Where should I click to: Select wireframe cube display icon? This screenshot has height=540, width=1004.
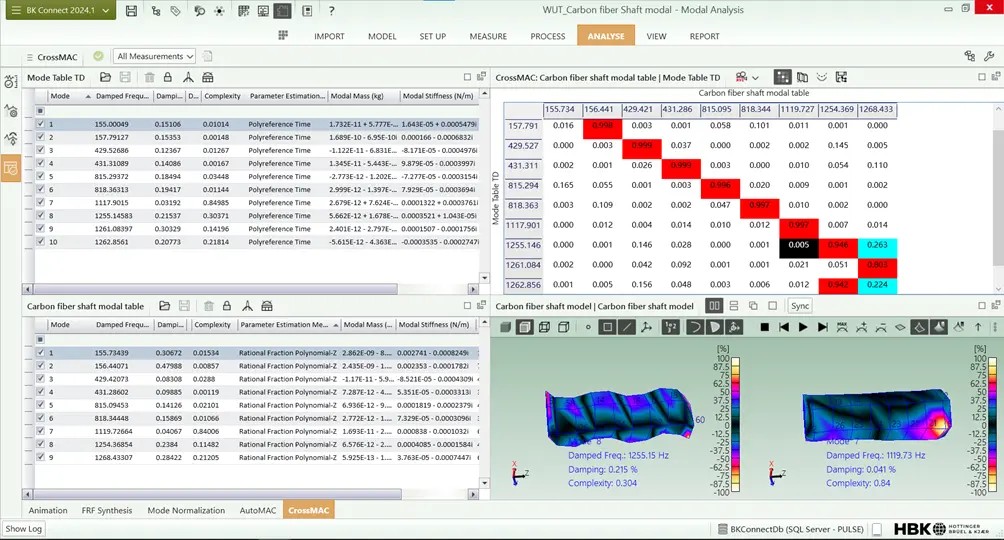[x=544, y=327]
